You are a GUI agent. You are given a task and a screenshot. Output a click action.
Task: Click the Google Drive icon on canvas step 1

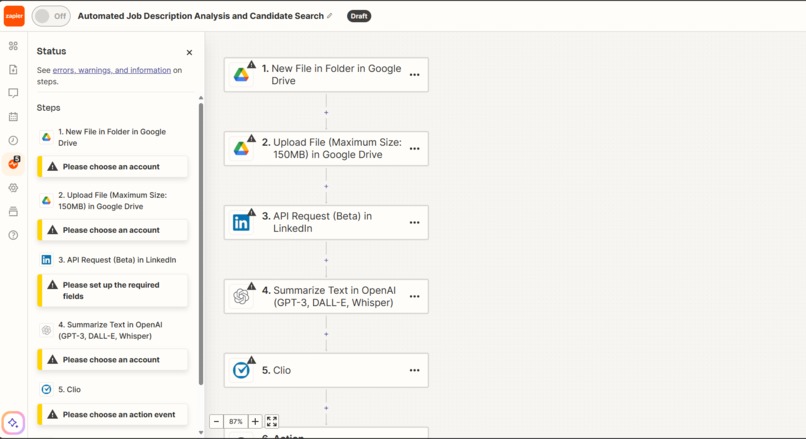click(241, 75)
